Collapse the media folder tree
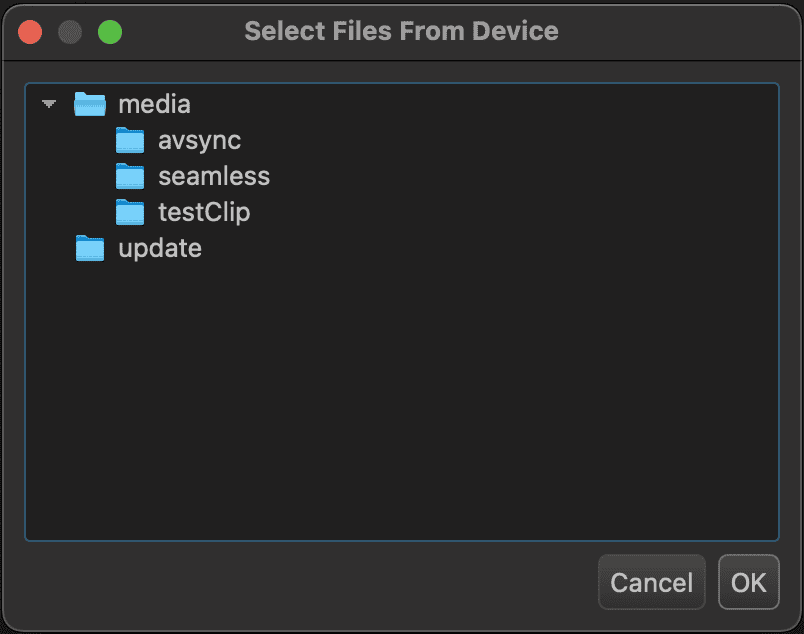The image size is (804, 634). click(49, 104)
